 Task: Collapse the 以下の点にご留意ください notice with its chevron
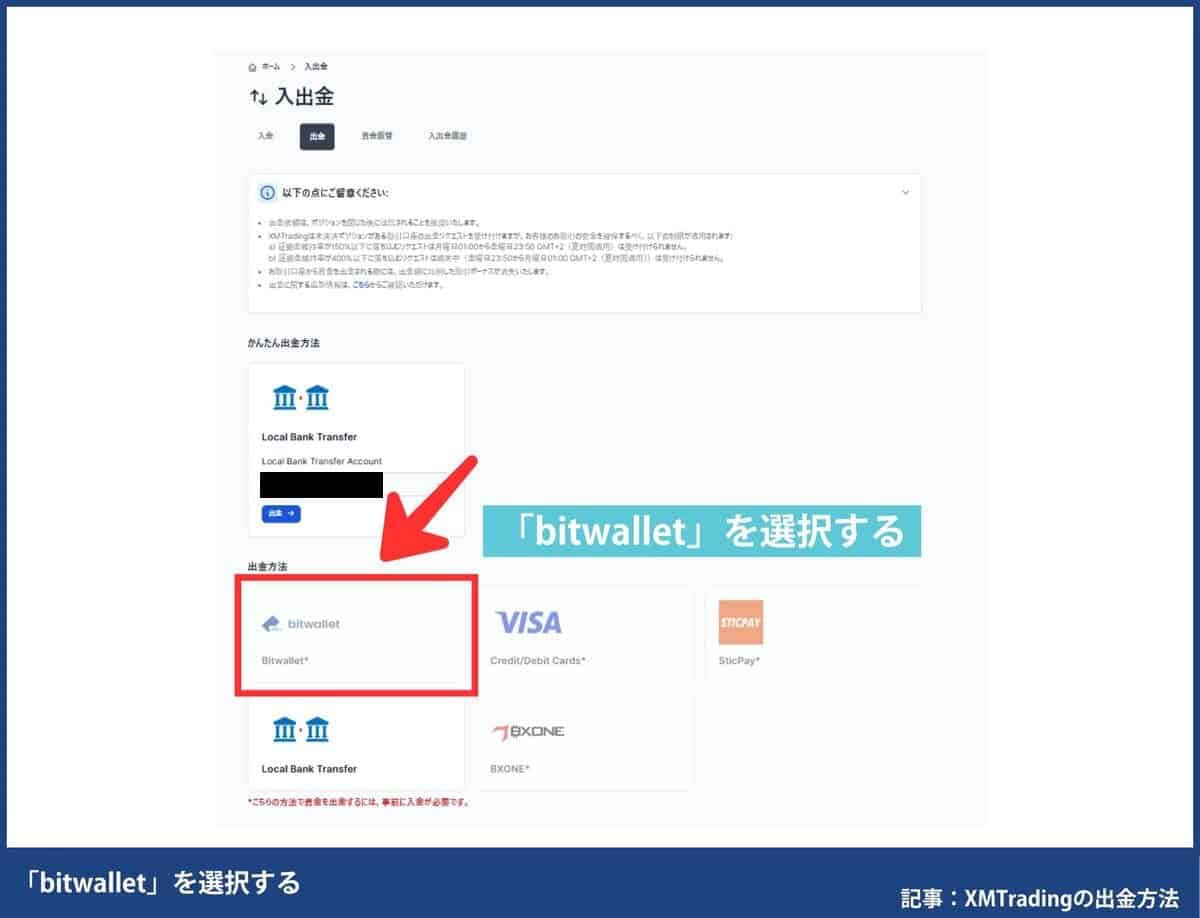905,192
